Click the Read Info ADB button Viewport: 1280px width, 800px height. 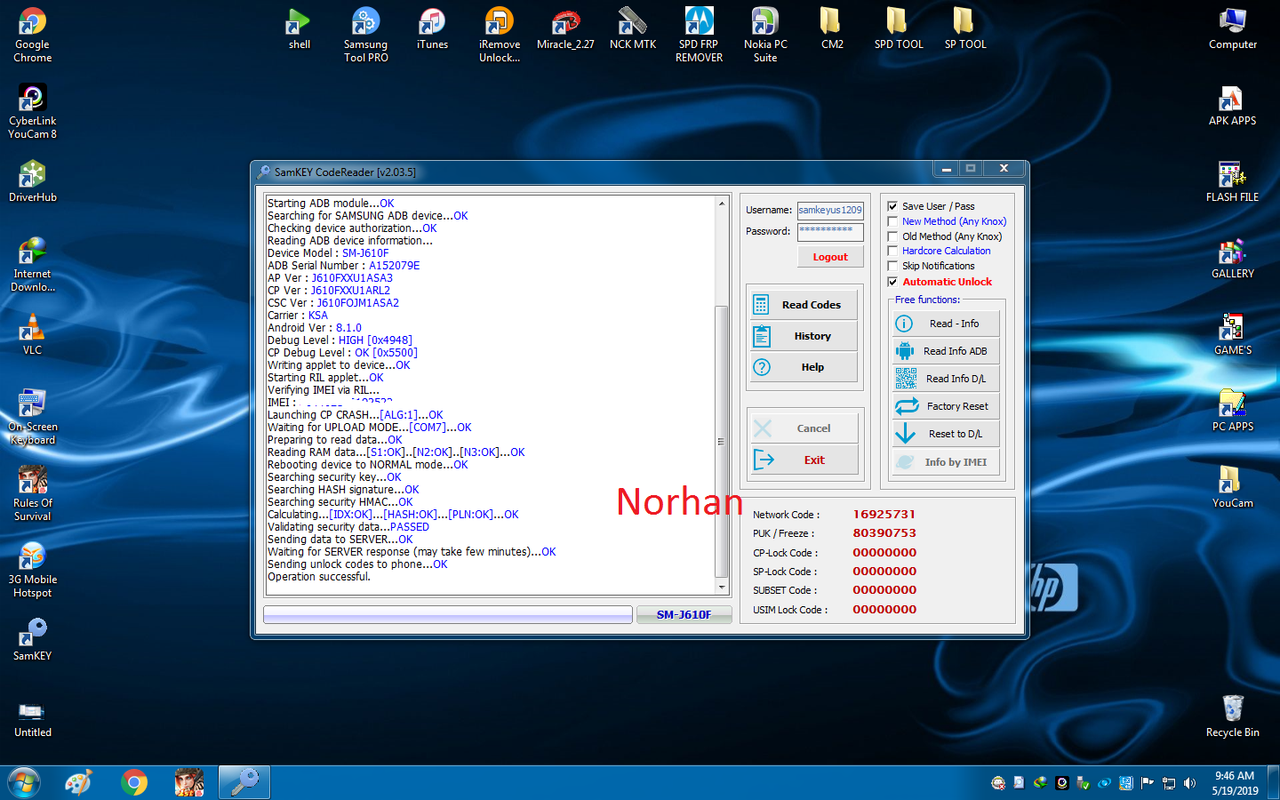(x=945, y=351)
